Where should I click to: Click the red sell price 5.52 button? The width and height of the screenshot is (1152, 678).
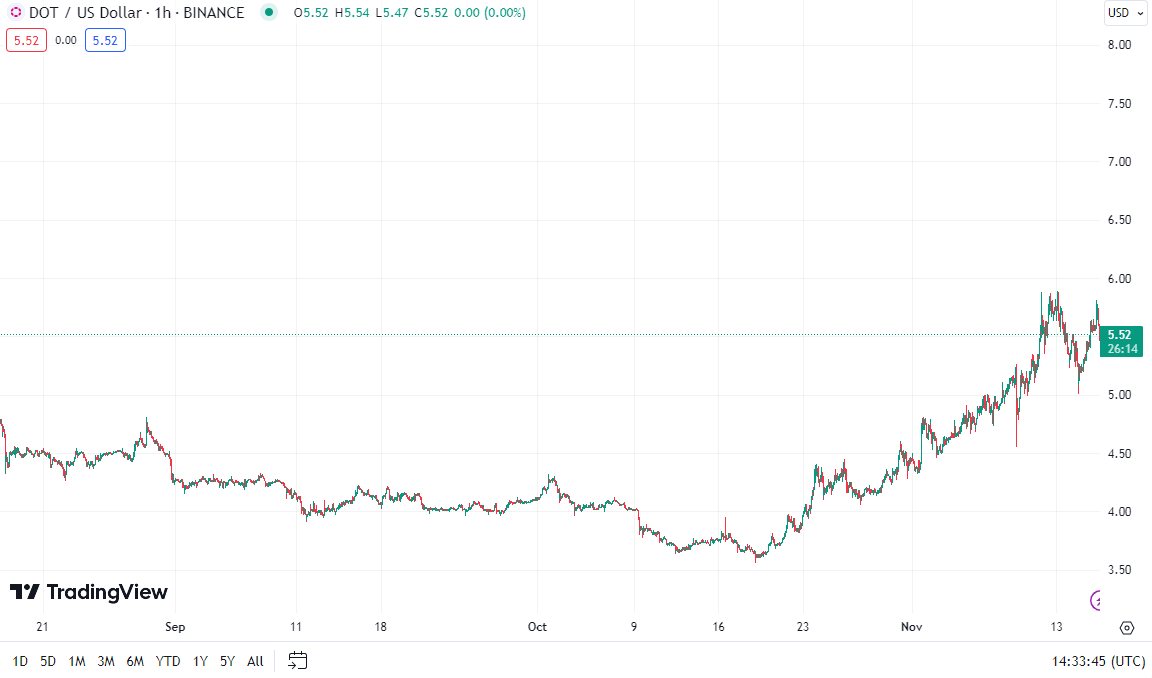coord(26,41)
